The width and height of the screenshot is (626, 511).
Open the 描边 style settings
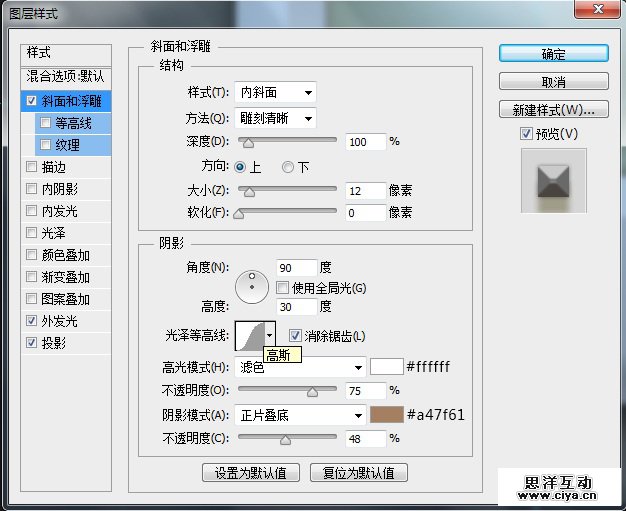point(54,167)
